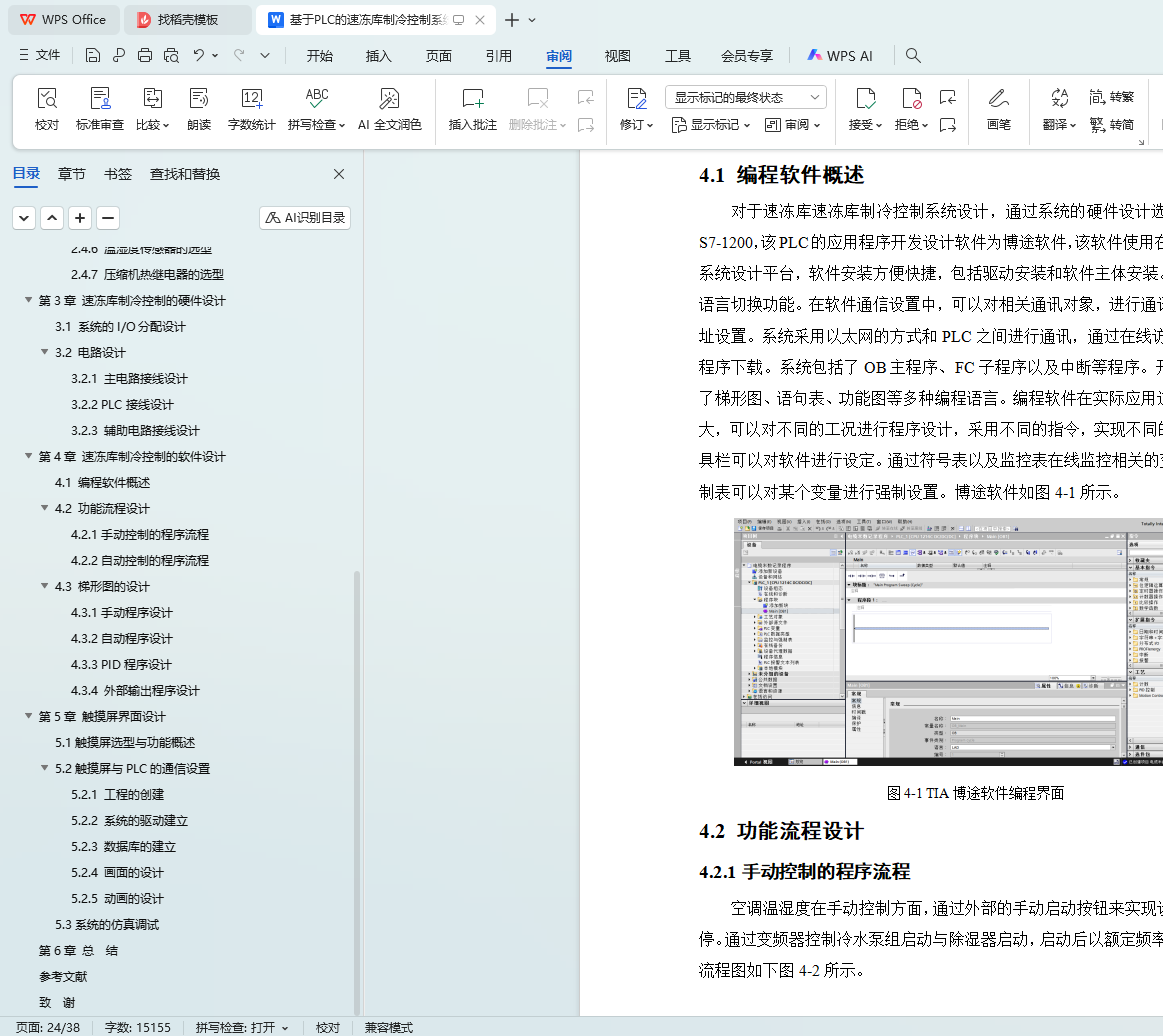Click down arrow to move outline level down
The height and width of the screenshot is (1036, 1163).
[x=24, y=218]
